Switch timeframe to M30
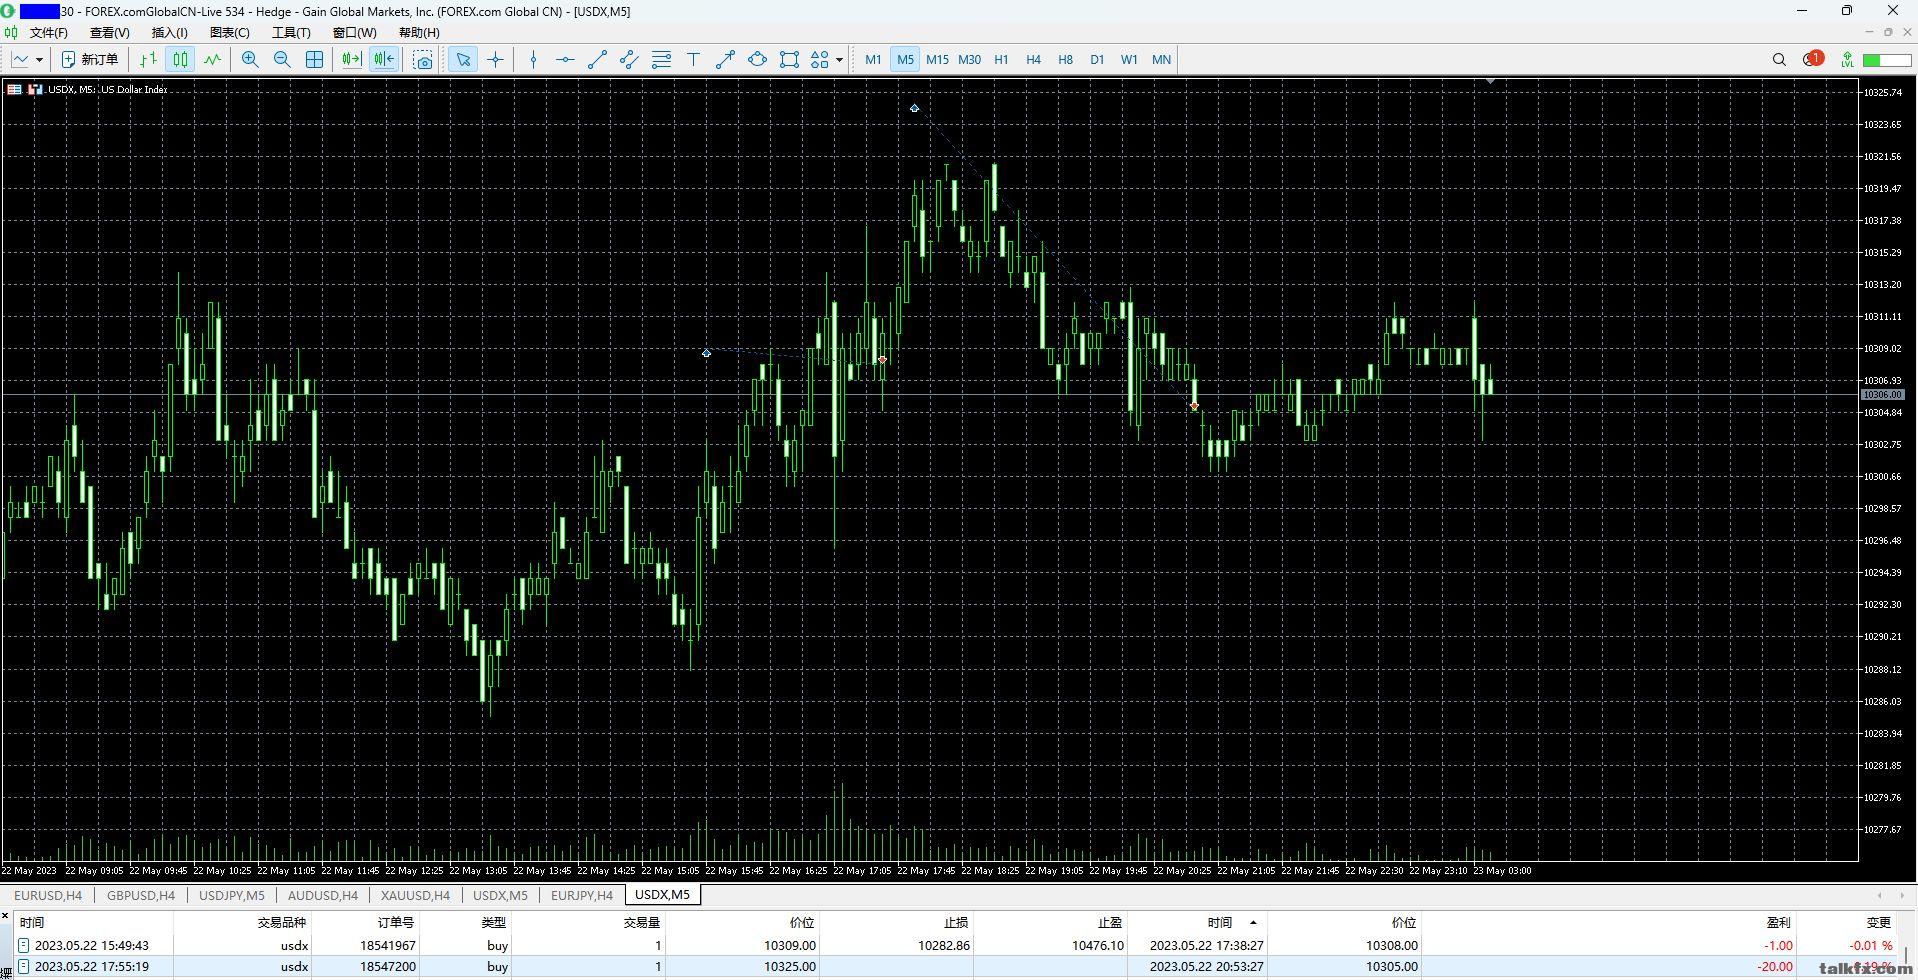This screenshot has width=1918, height=980. click(969, 60)
